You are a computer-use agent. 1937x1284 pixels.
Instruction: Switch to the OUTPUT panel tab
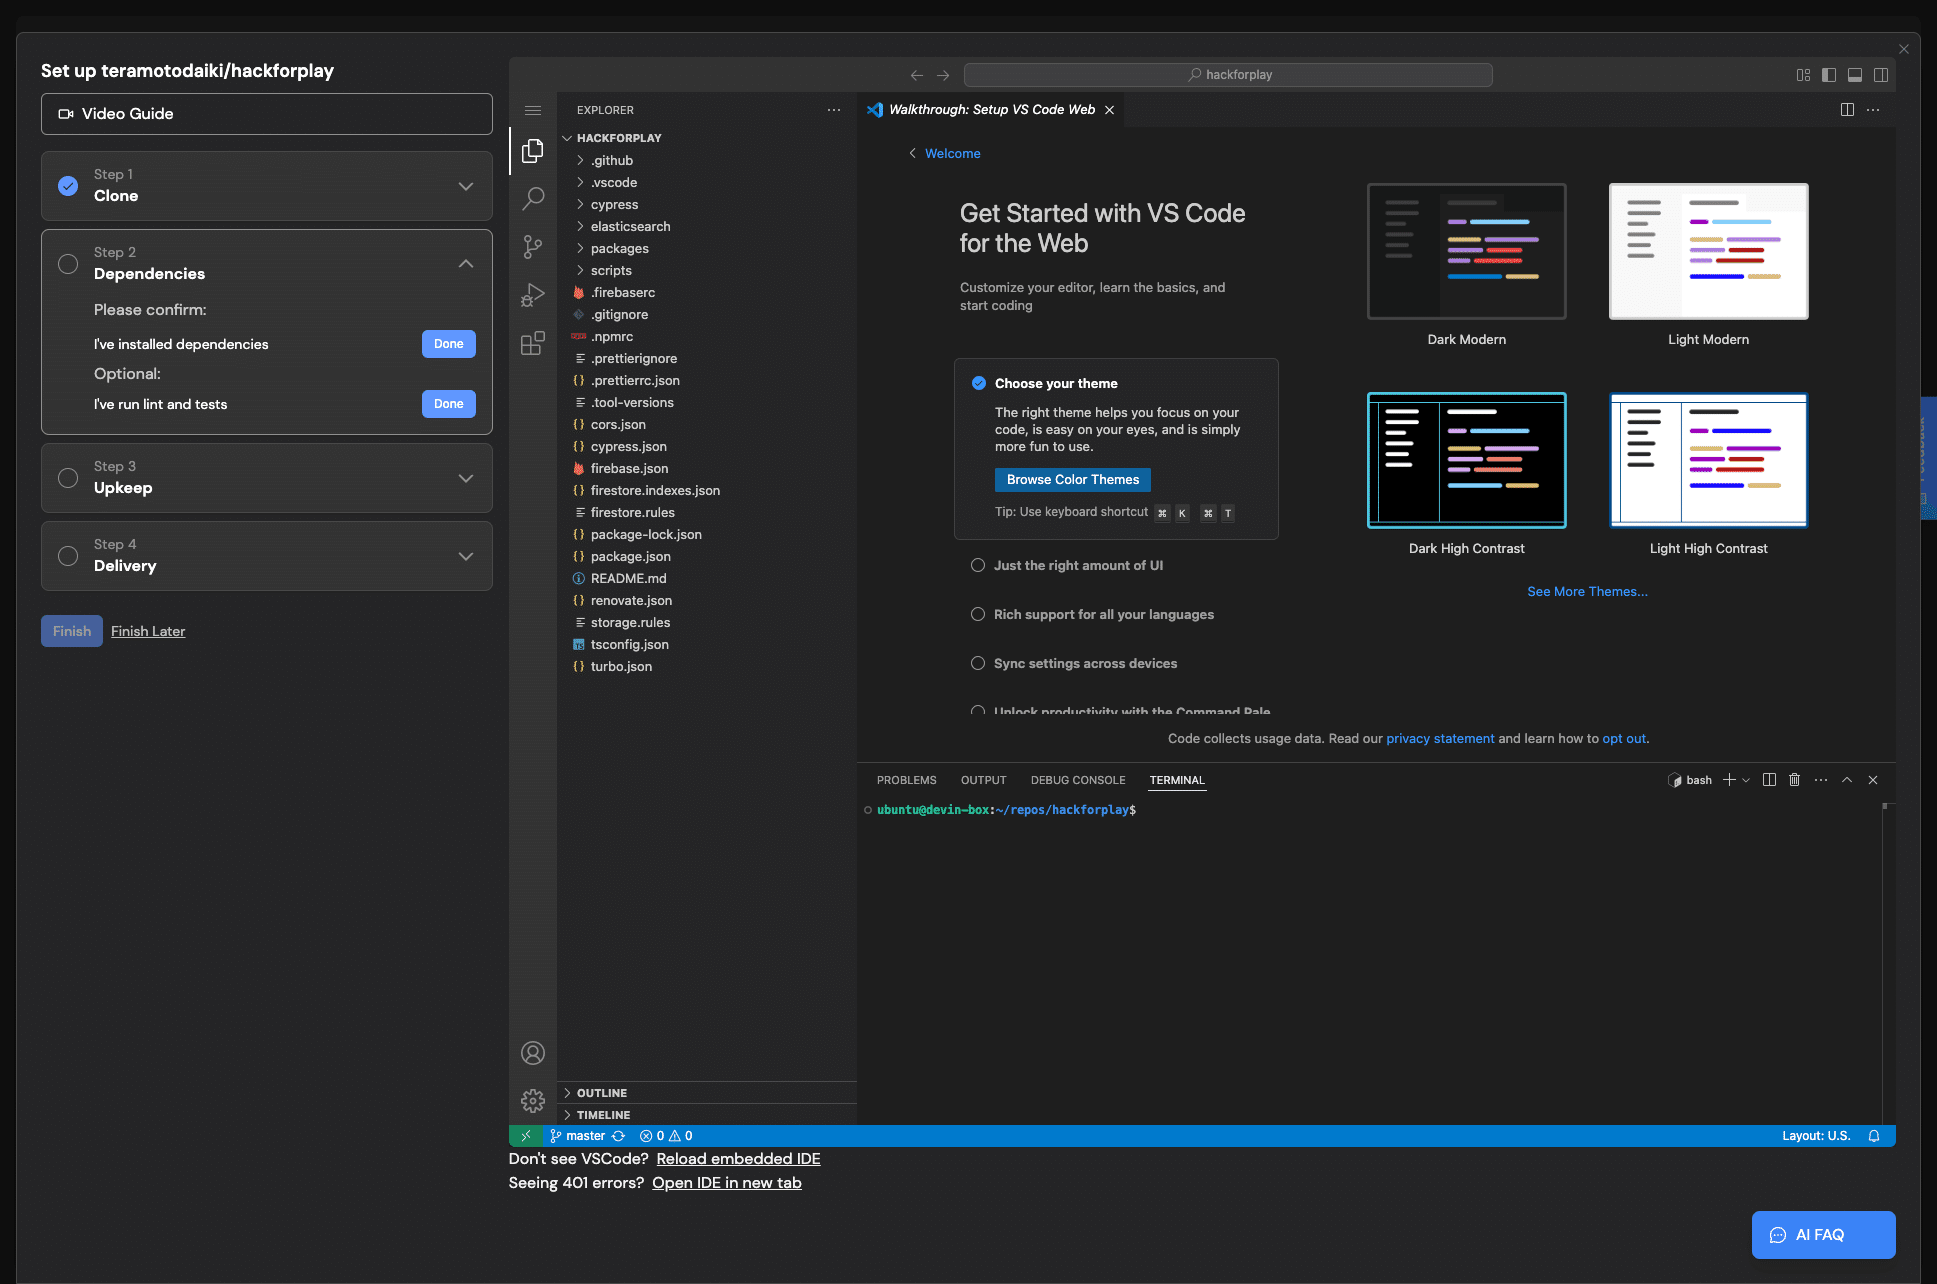(x=983, y=780)
